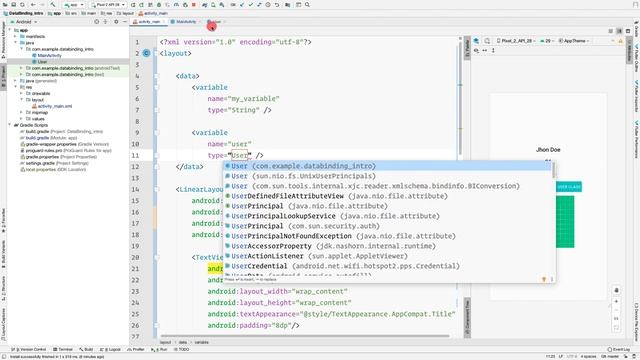This screenshot has width=640, height=360.
Task: Click the design surface layers icon in preview
Action: [x=476, y=41]
